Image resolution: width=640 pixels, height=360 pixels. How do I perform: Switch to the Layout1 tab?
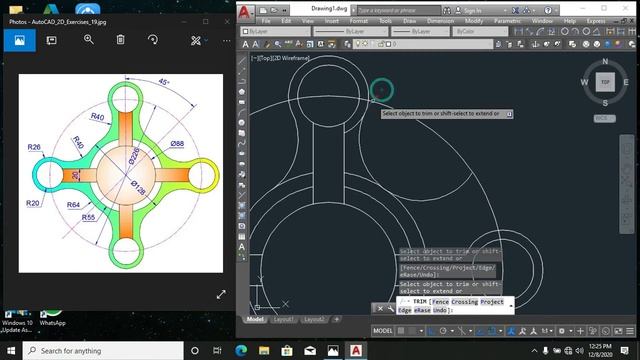click(283, 319)
